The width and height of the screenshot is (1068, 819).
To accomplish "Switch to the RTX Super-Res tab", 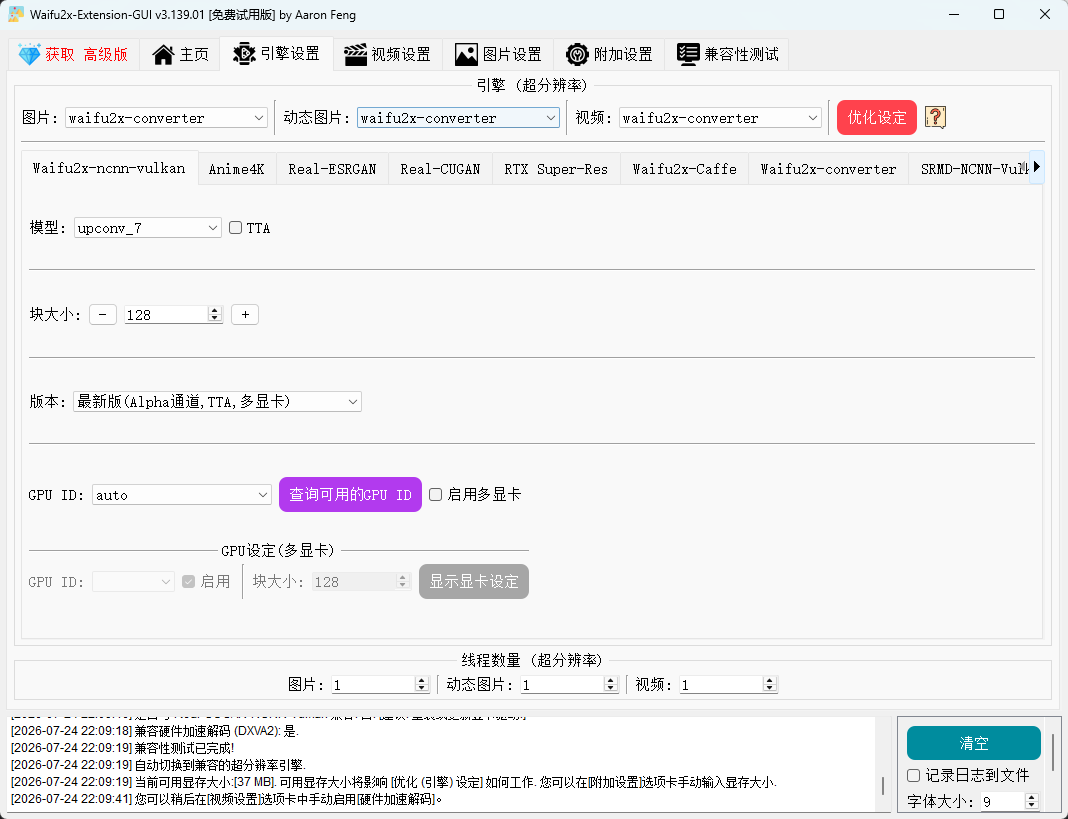I will (x=556, y=169).
